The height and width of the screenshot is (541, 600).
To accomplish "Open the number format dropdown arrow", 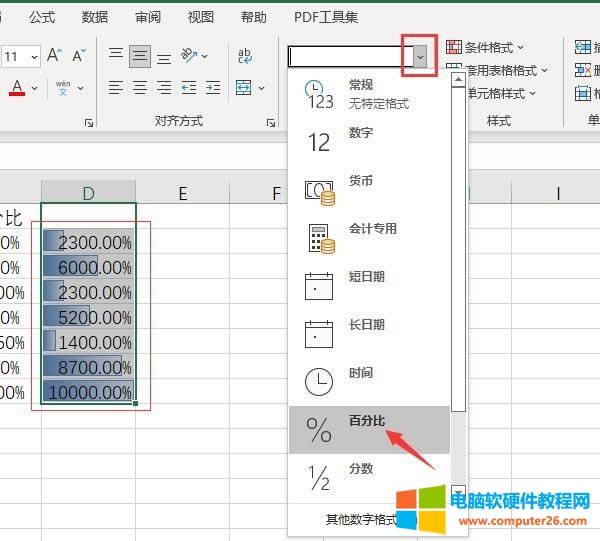I will (x=420, y=57).
